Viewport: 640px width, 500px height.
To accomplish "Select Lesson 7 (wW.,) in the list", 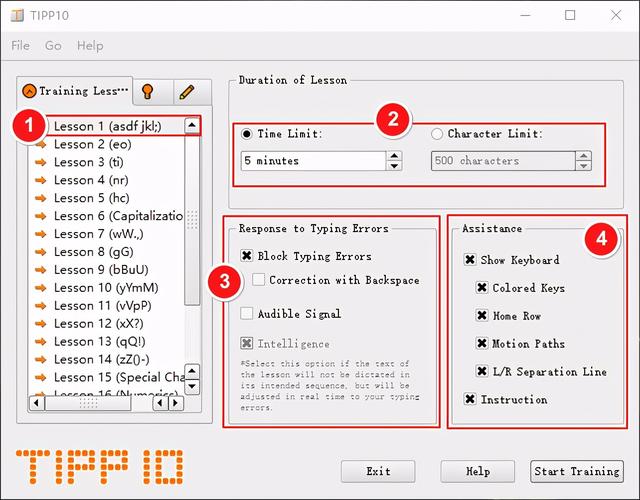I will pyautogui.click(x=96, y=234).
